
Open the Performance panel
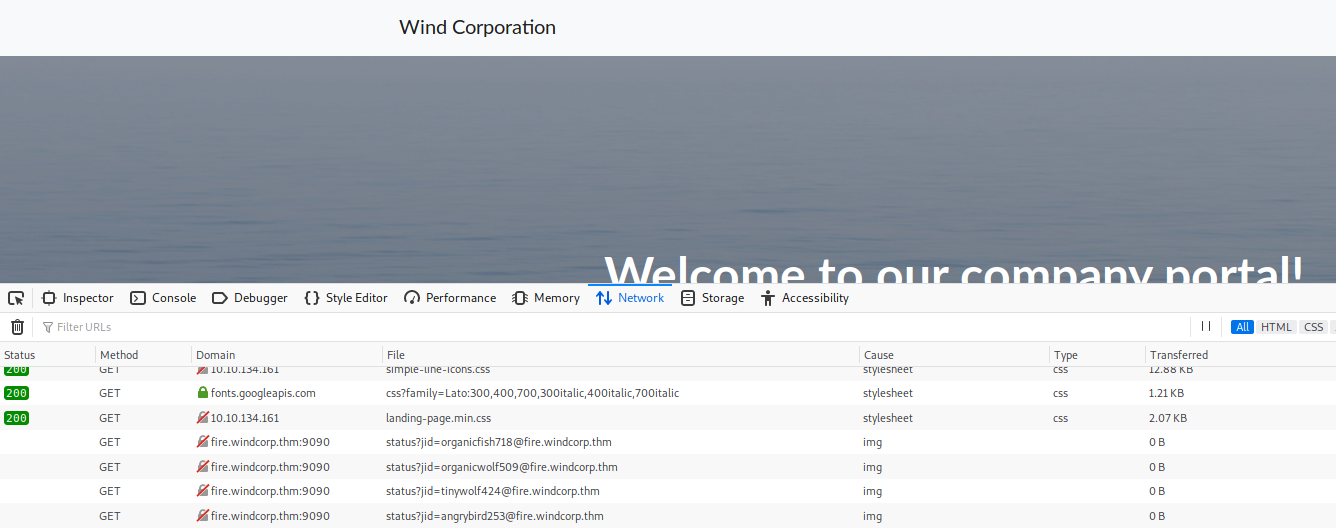pyautogui.click(x=450, y=298)
